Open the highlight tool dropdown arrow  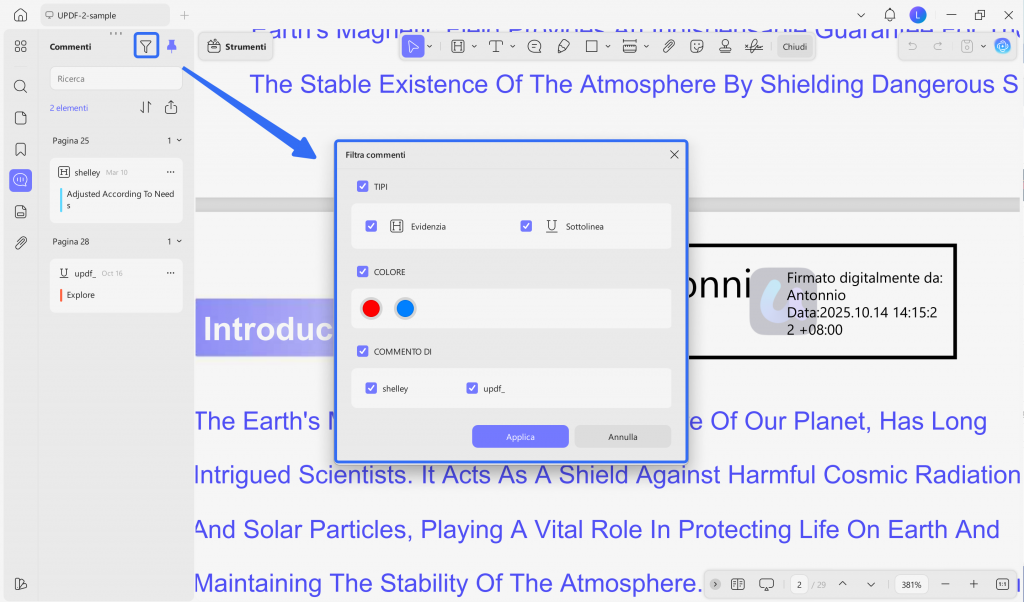pos(474,46)
